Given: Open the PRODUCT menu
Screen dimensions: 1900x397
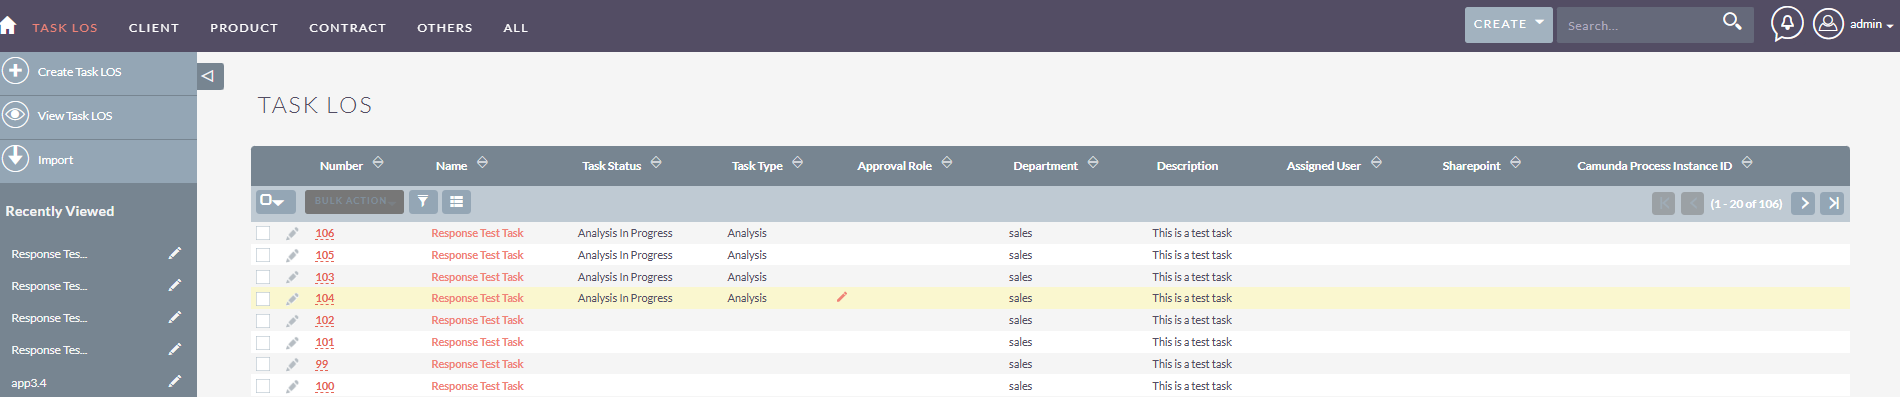Looking at the screenshot, I should pos(244,28).
